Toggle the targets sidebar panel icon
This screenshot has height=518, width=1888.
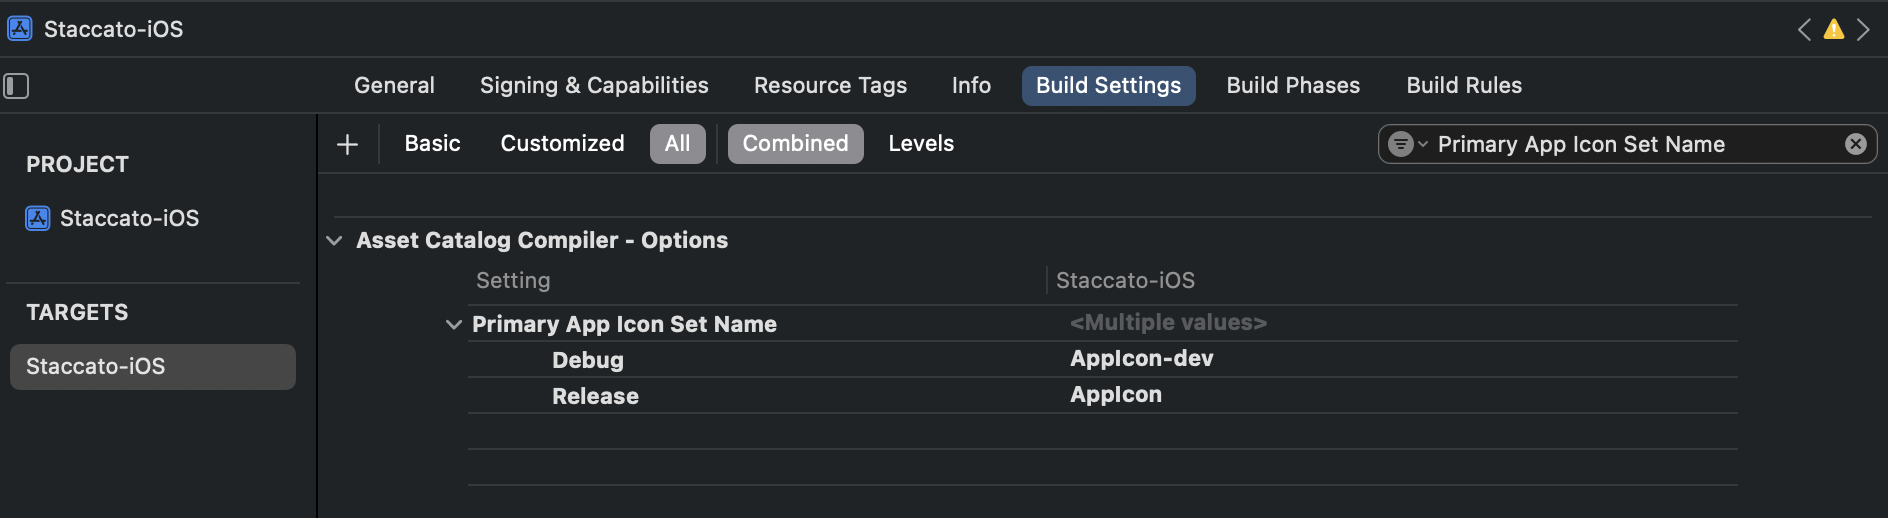(x=16, y=86)
